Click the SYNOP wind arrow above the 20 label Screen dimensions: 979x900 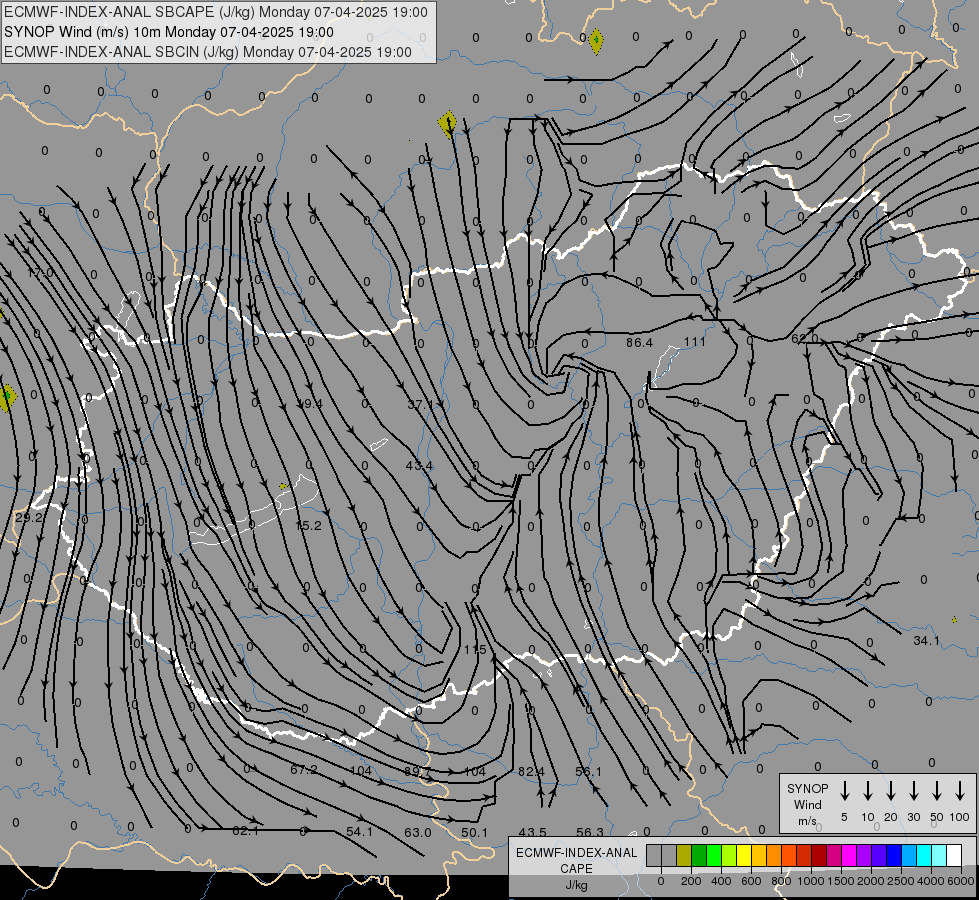pos(891,791)
